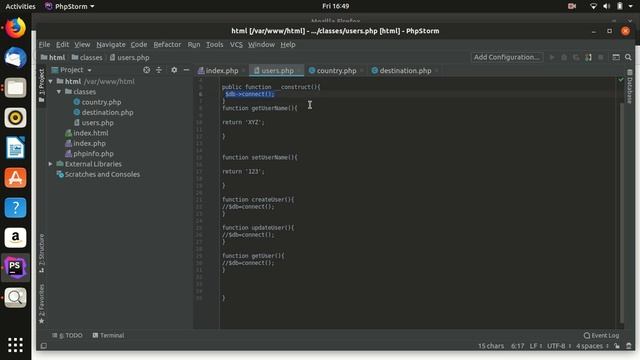Select destination.php in project tree
The image size is (640, 360).
(107, 112)
